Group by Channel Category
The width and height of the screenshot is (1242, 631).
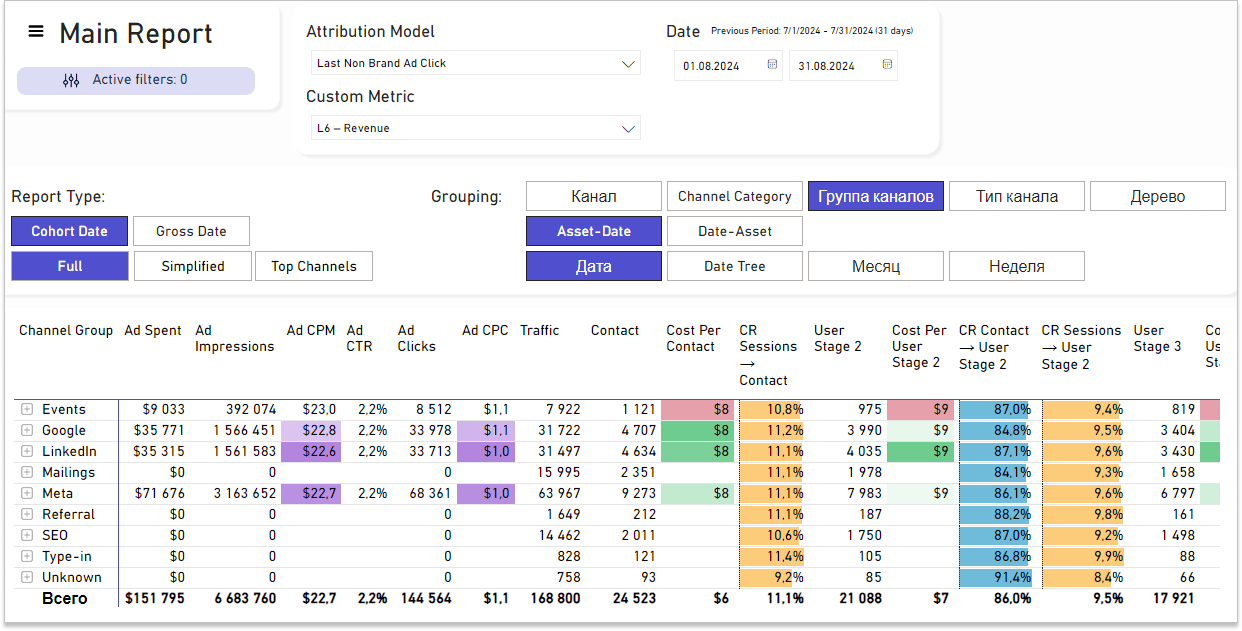tap(734, 196)
